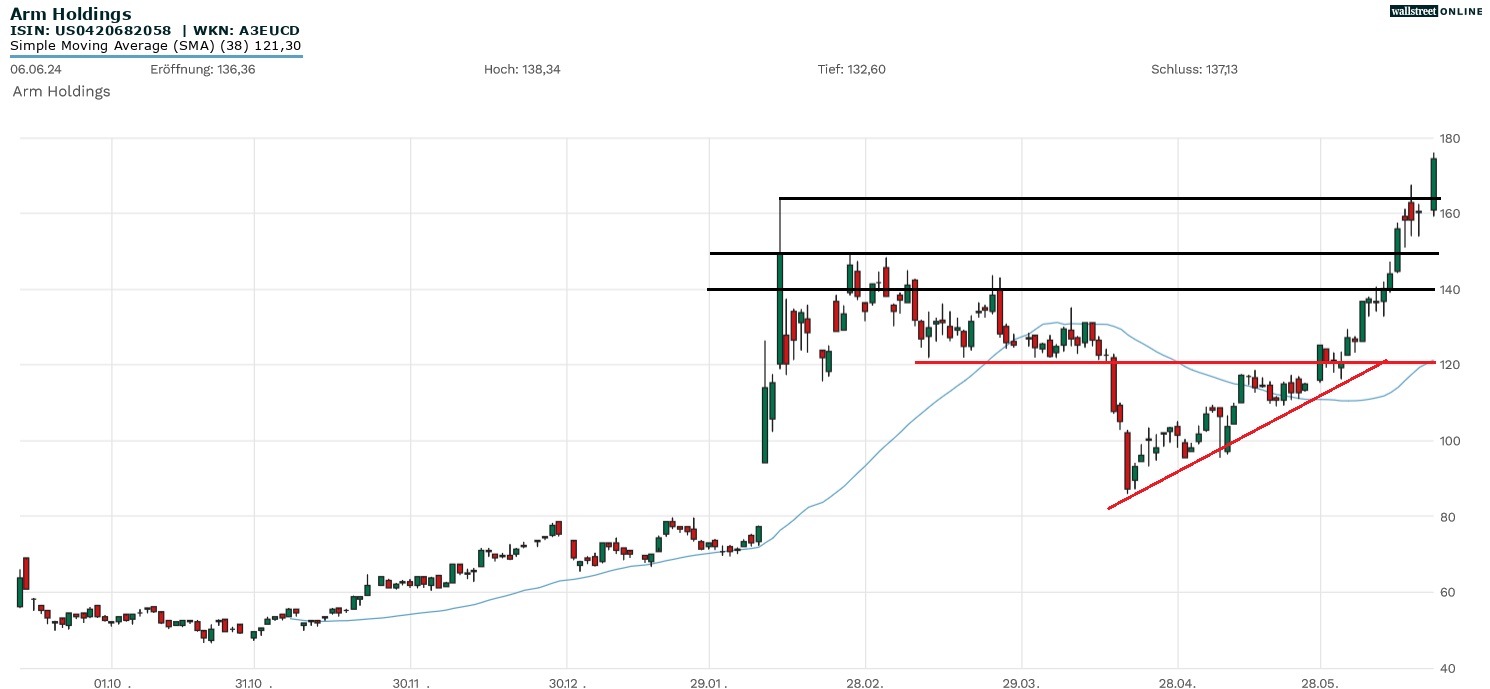This screenshot has width=1490, height=689.
Task: Click the 28.05. date axis label
Action: click(1320, 684)
